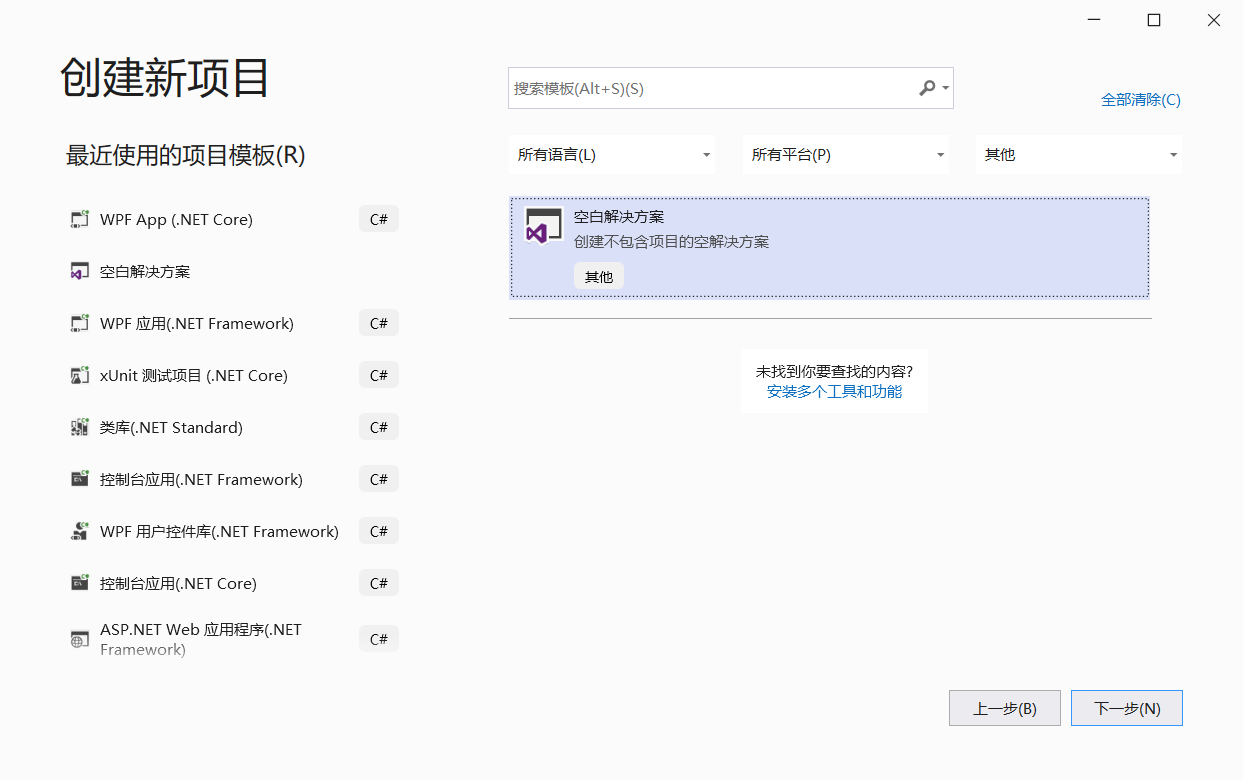Click the WPF 应用(.NET Framework) icon
The height and width of the screenshot is (780, 1243).
pyautogui.click(x=80, y=323)
